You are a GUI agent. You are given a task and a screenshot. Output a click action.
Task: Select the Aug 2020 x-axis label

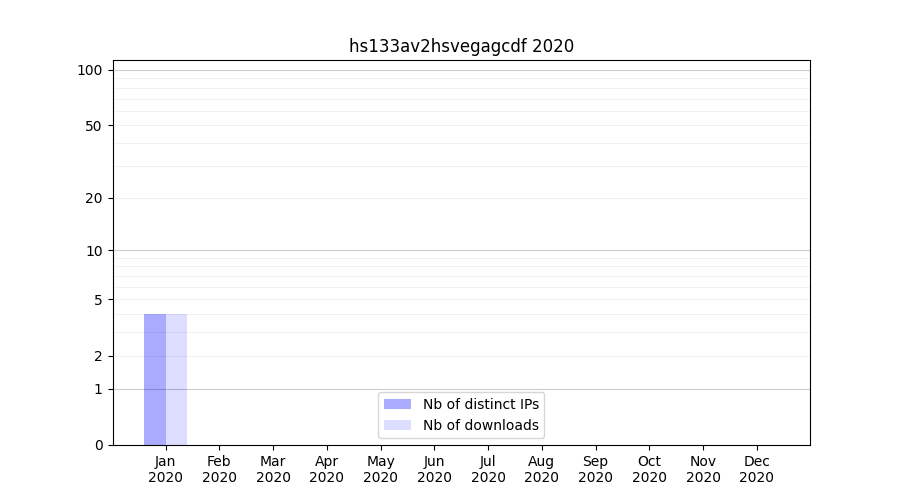pyautogui.click(x=541, y=469)
